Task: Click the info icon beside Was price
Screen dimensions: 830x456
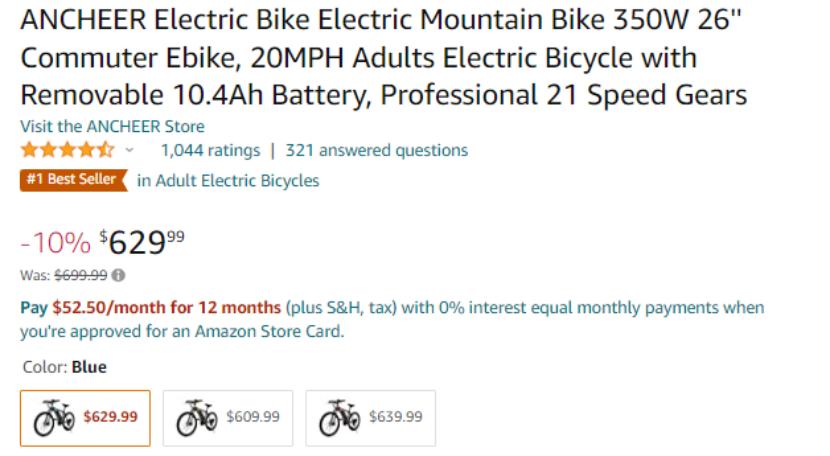Action: tap(118, 275)
